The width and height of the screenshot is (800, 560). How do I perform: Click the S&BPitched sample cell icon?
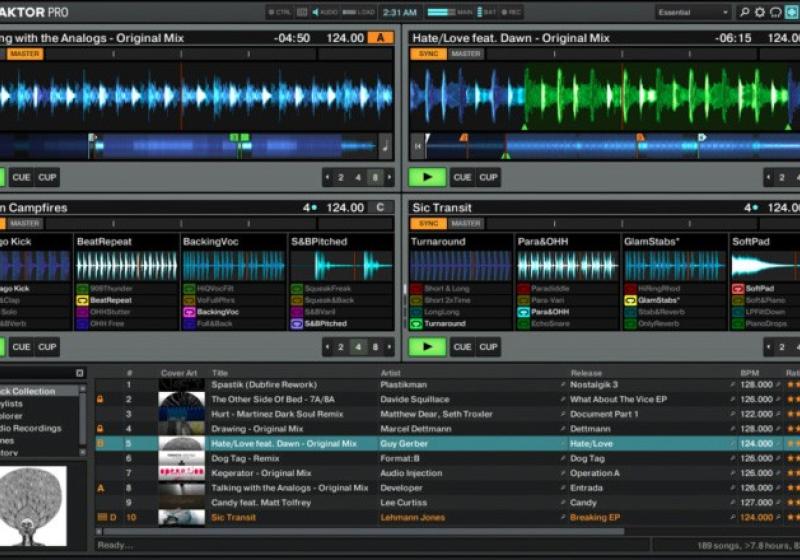pyautogui.click(x=296, y=324)
